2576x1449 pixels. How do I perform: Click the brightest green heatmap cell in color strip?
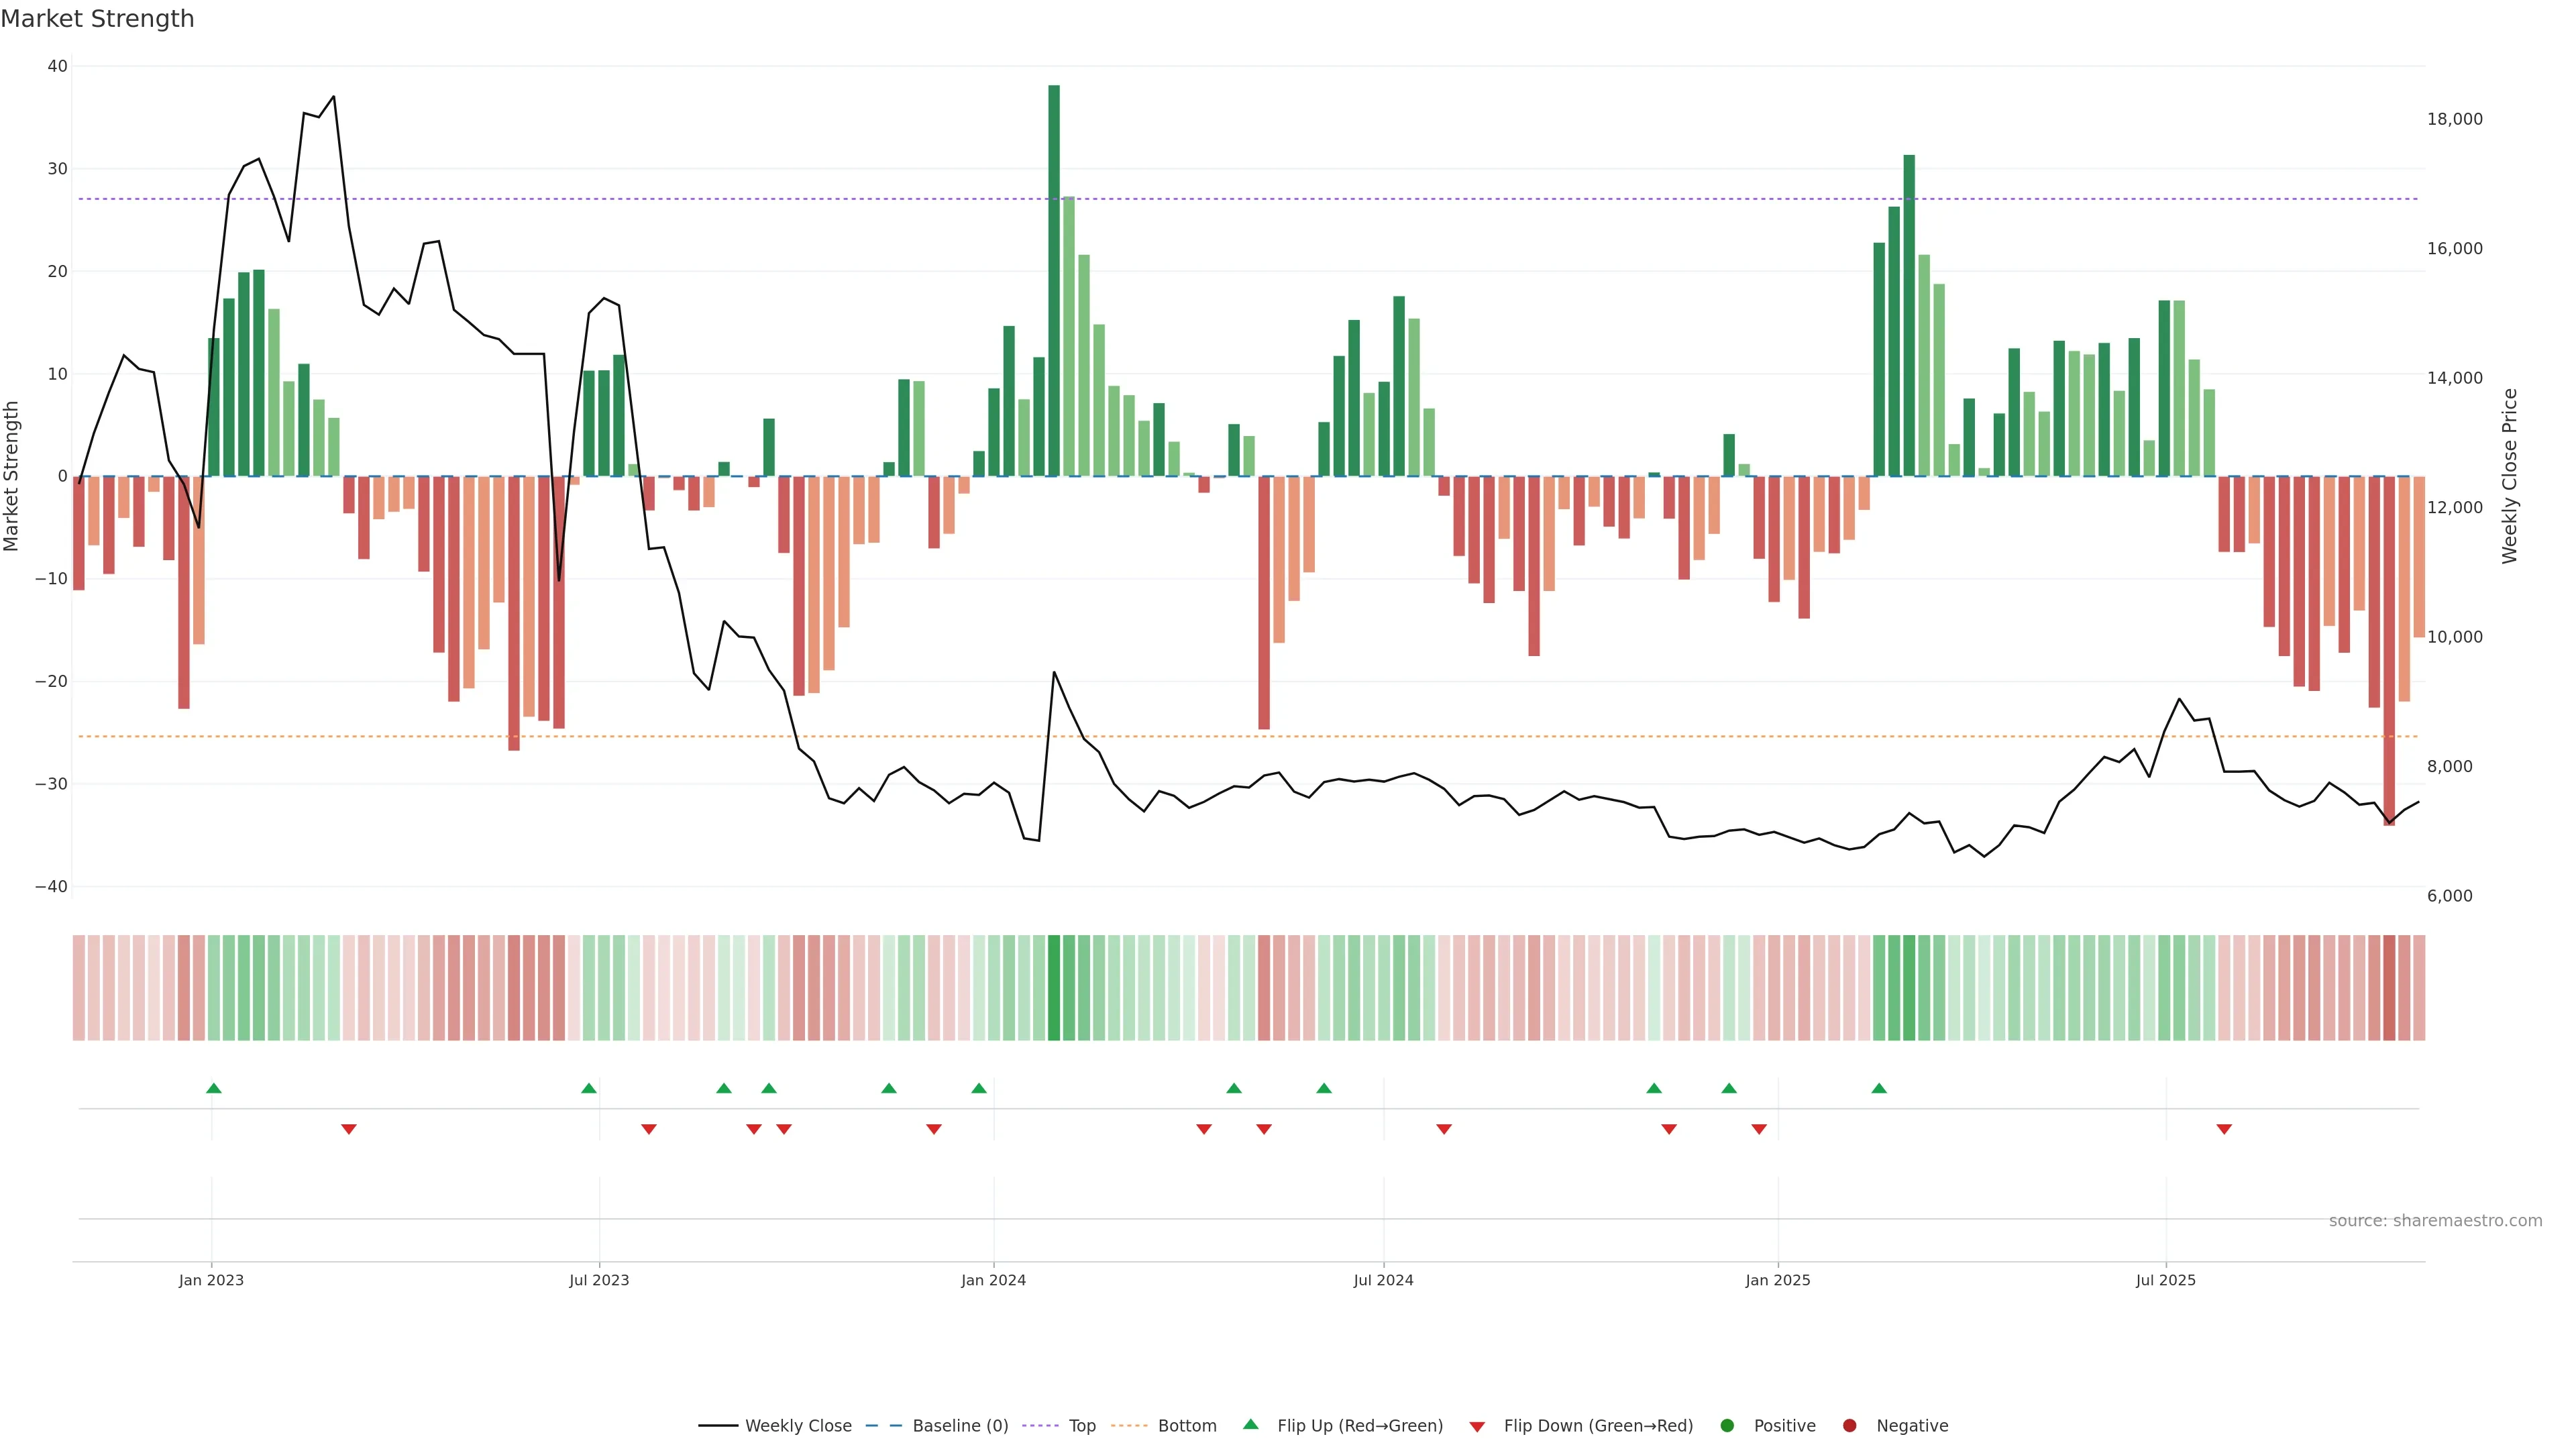point(1054,988)
